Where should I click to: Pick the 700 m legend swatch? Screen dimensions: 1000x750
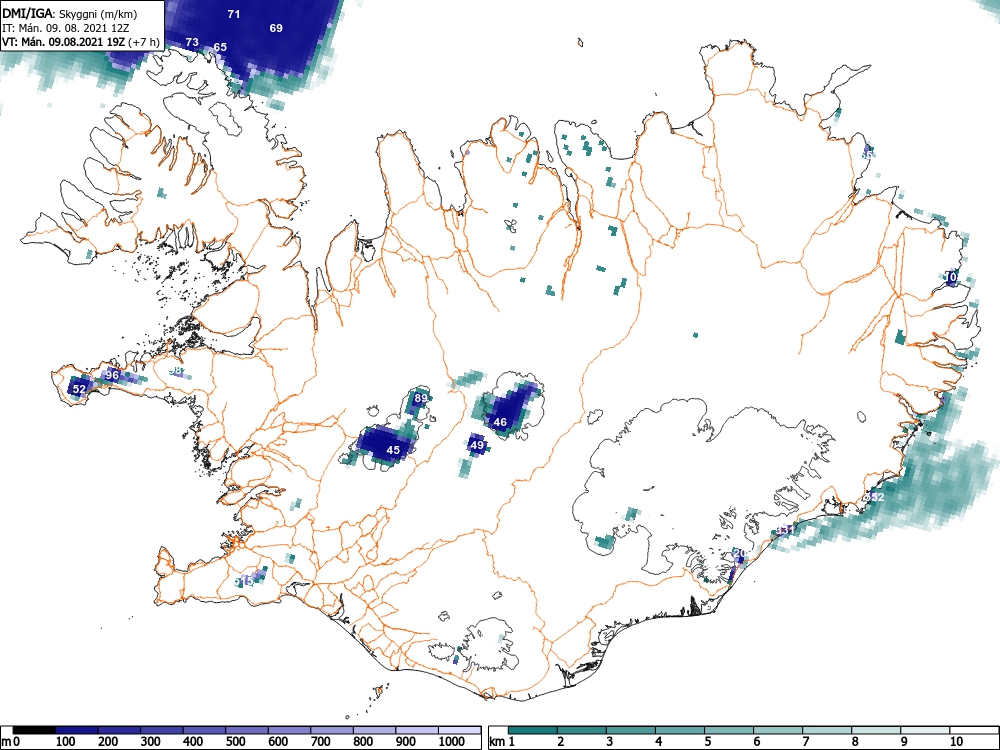[x=332, y=730]
